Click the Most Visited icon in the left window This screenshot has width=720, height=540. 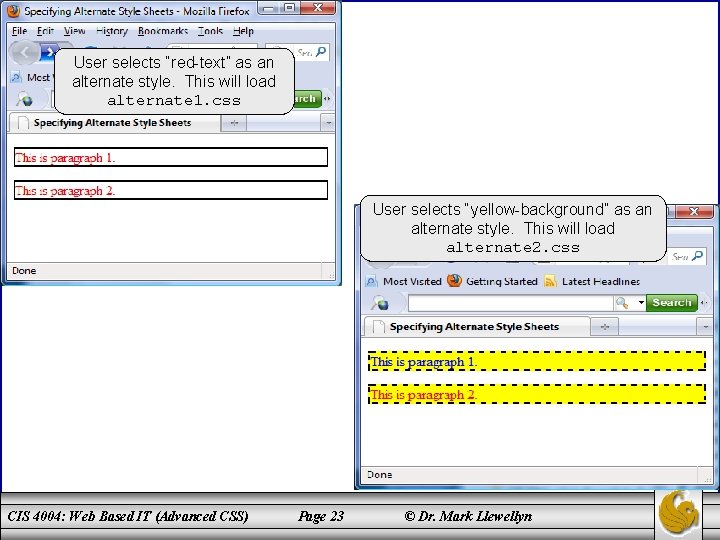tap(16, 77)
